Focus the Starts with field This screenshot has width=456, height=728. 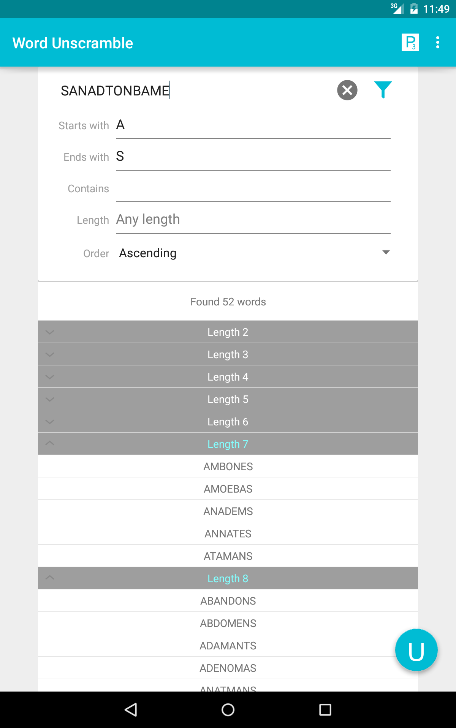pyautogui.click(x=253, y=125)
